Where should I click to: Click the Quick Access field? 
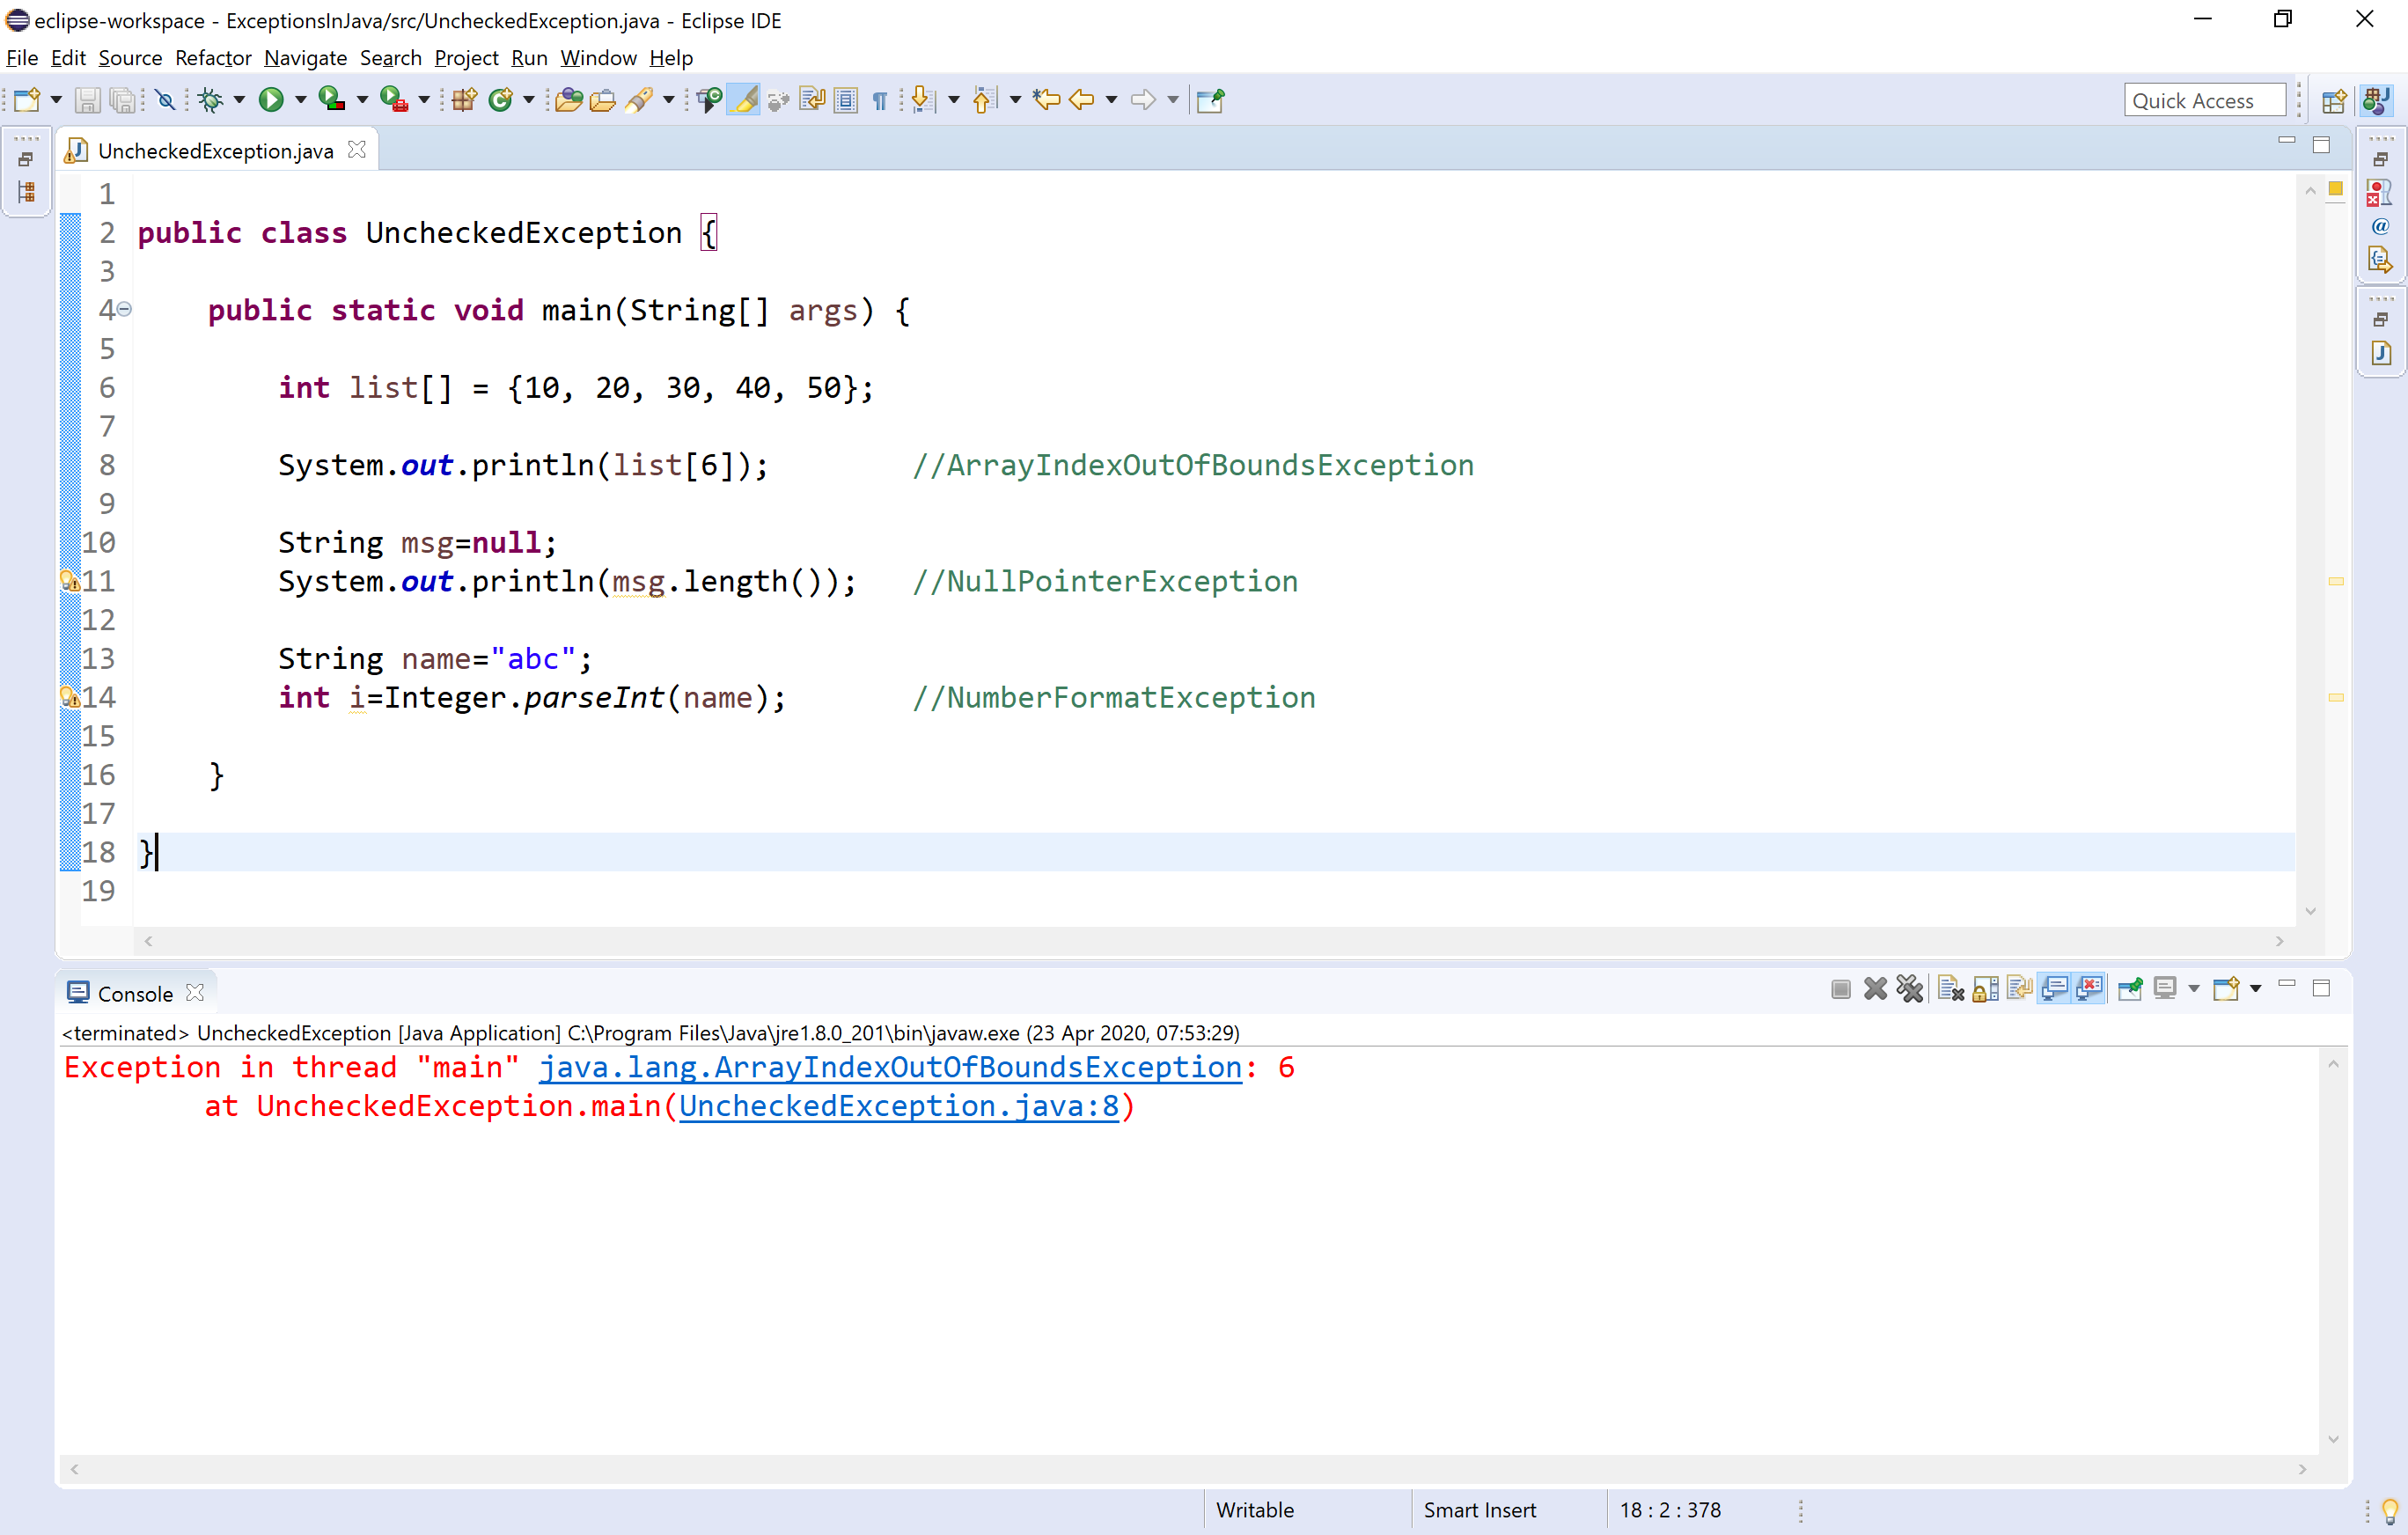tap(2204, 99)
